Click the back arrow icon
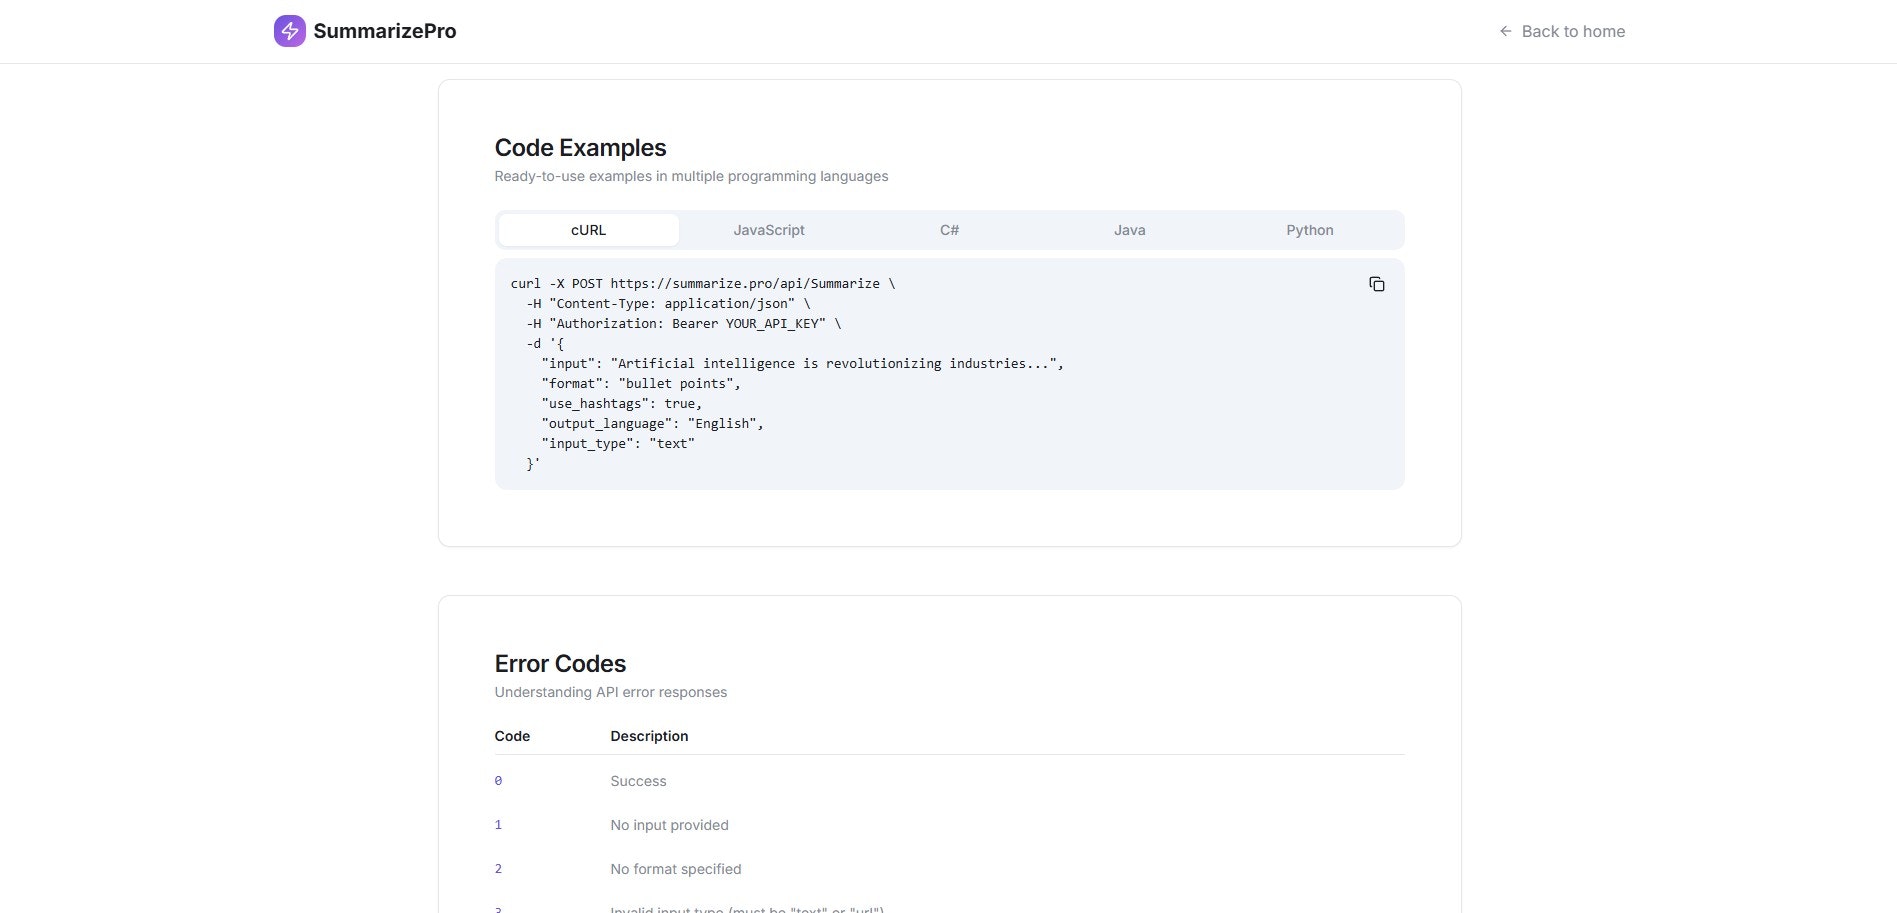1897x913 pixels. coord(1505,31)
